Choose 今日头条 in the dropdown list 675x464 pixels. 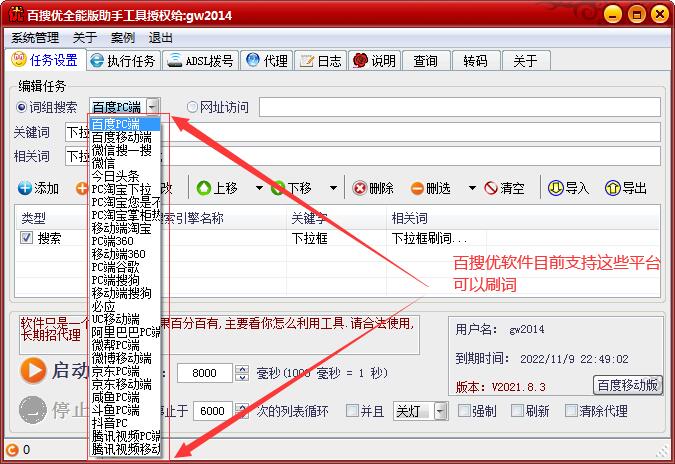[x=124, y=176]
